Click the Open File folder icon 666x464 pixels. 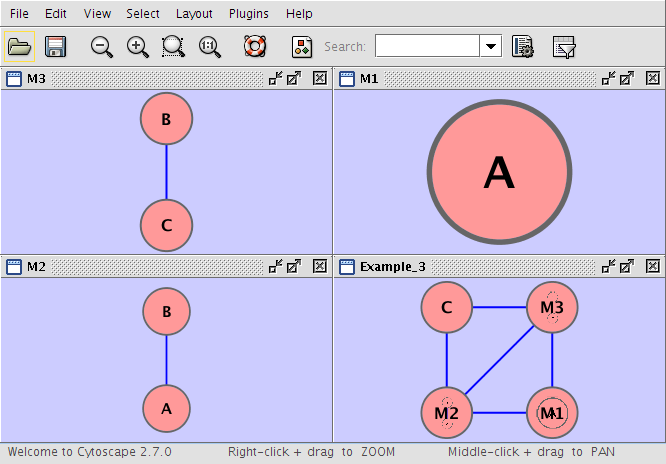pos(19,47)
